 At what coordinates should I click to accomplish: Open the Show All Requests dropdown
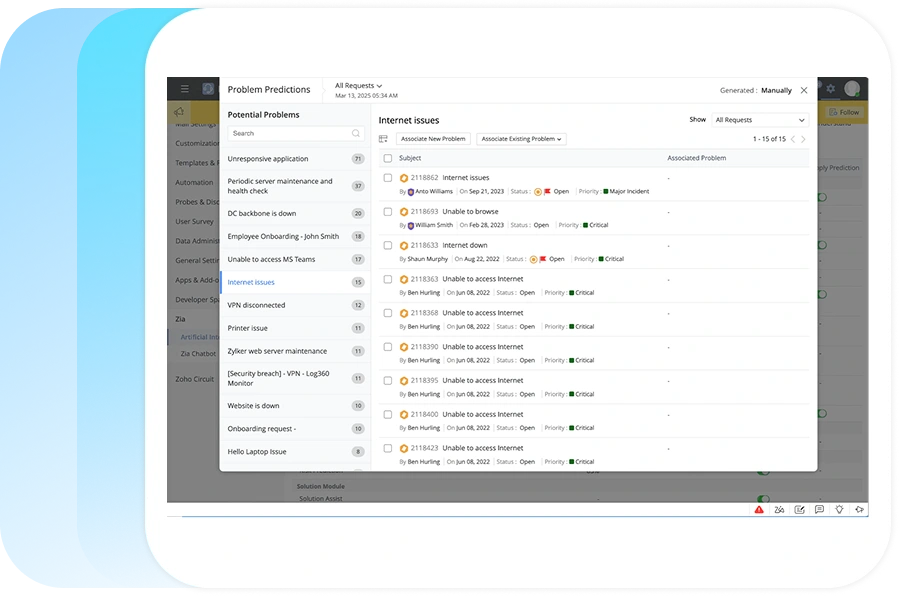[x=758, y=119]
